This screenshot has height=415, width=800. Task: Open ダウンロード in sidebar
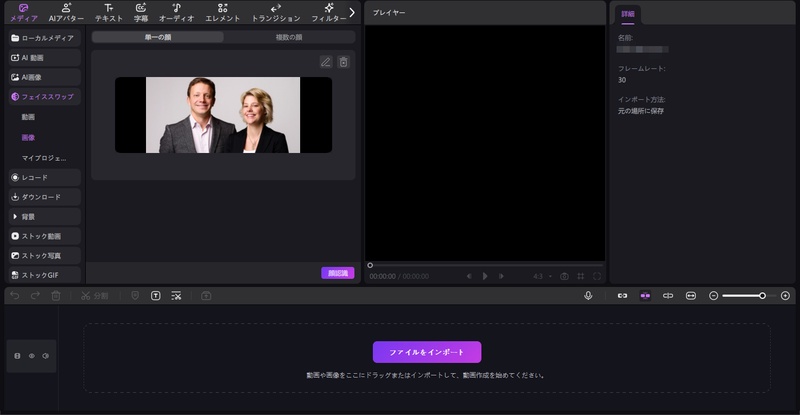[45, 197]
